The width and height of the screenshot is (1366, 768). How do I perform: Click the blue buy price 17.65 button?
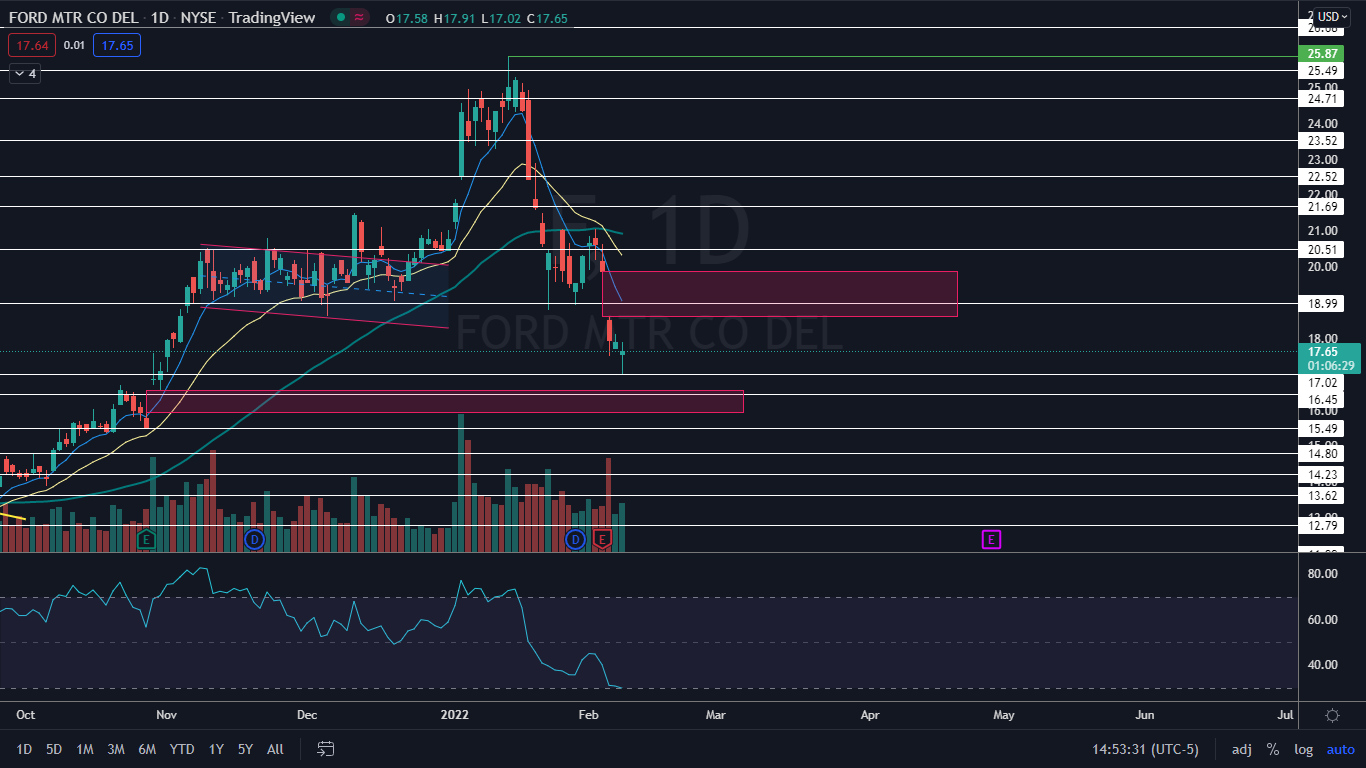pos(117,45)
